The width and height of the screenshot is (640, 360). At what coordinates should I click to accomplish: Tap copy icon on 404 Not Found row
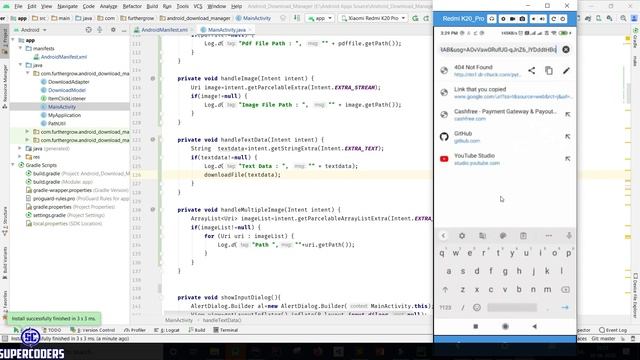pos(549,71)
